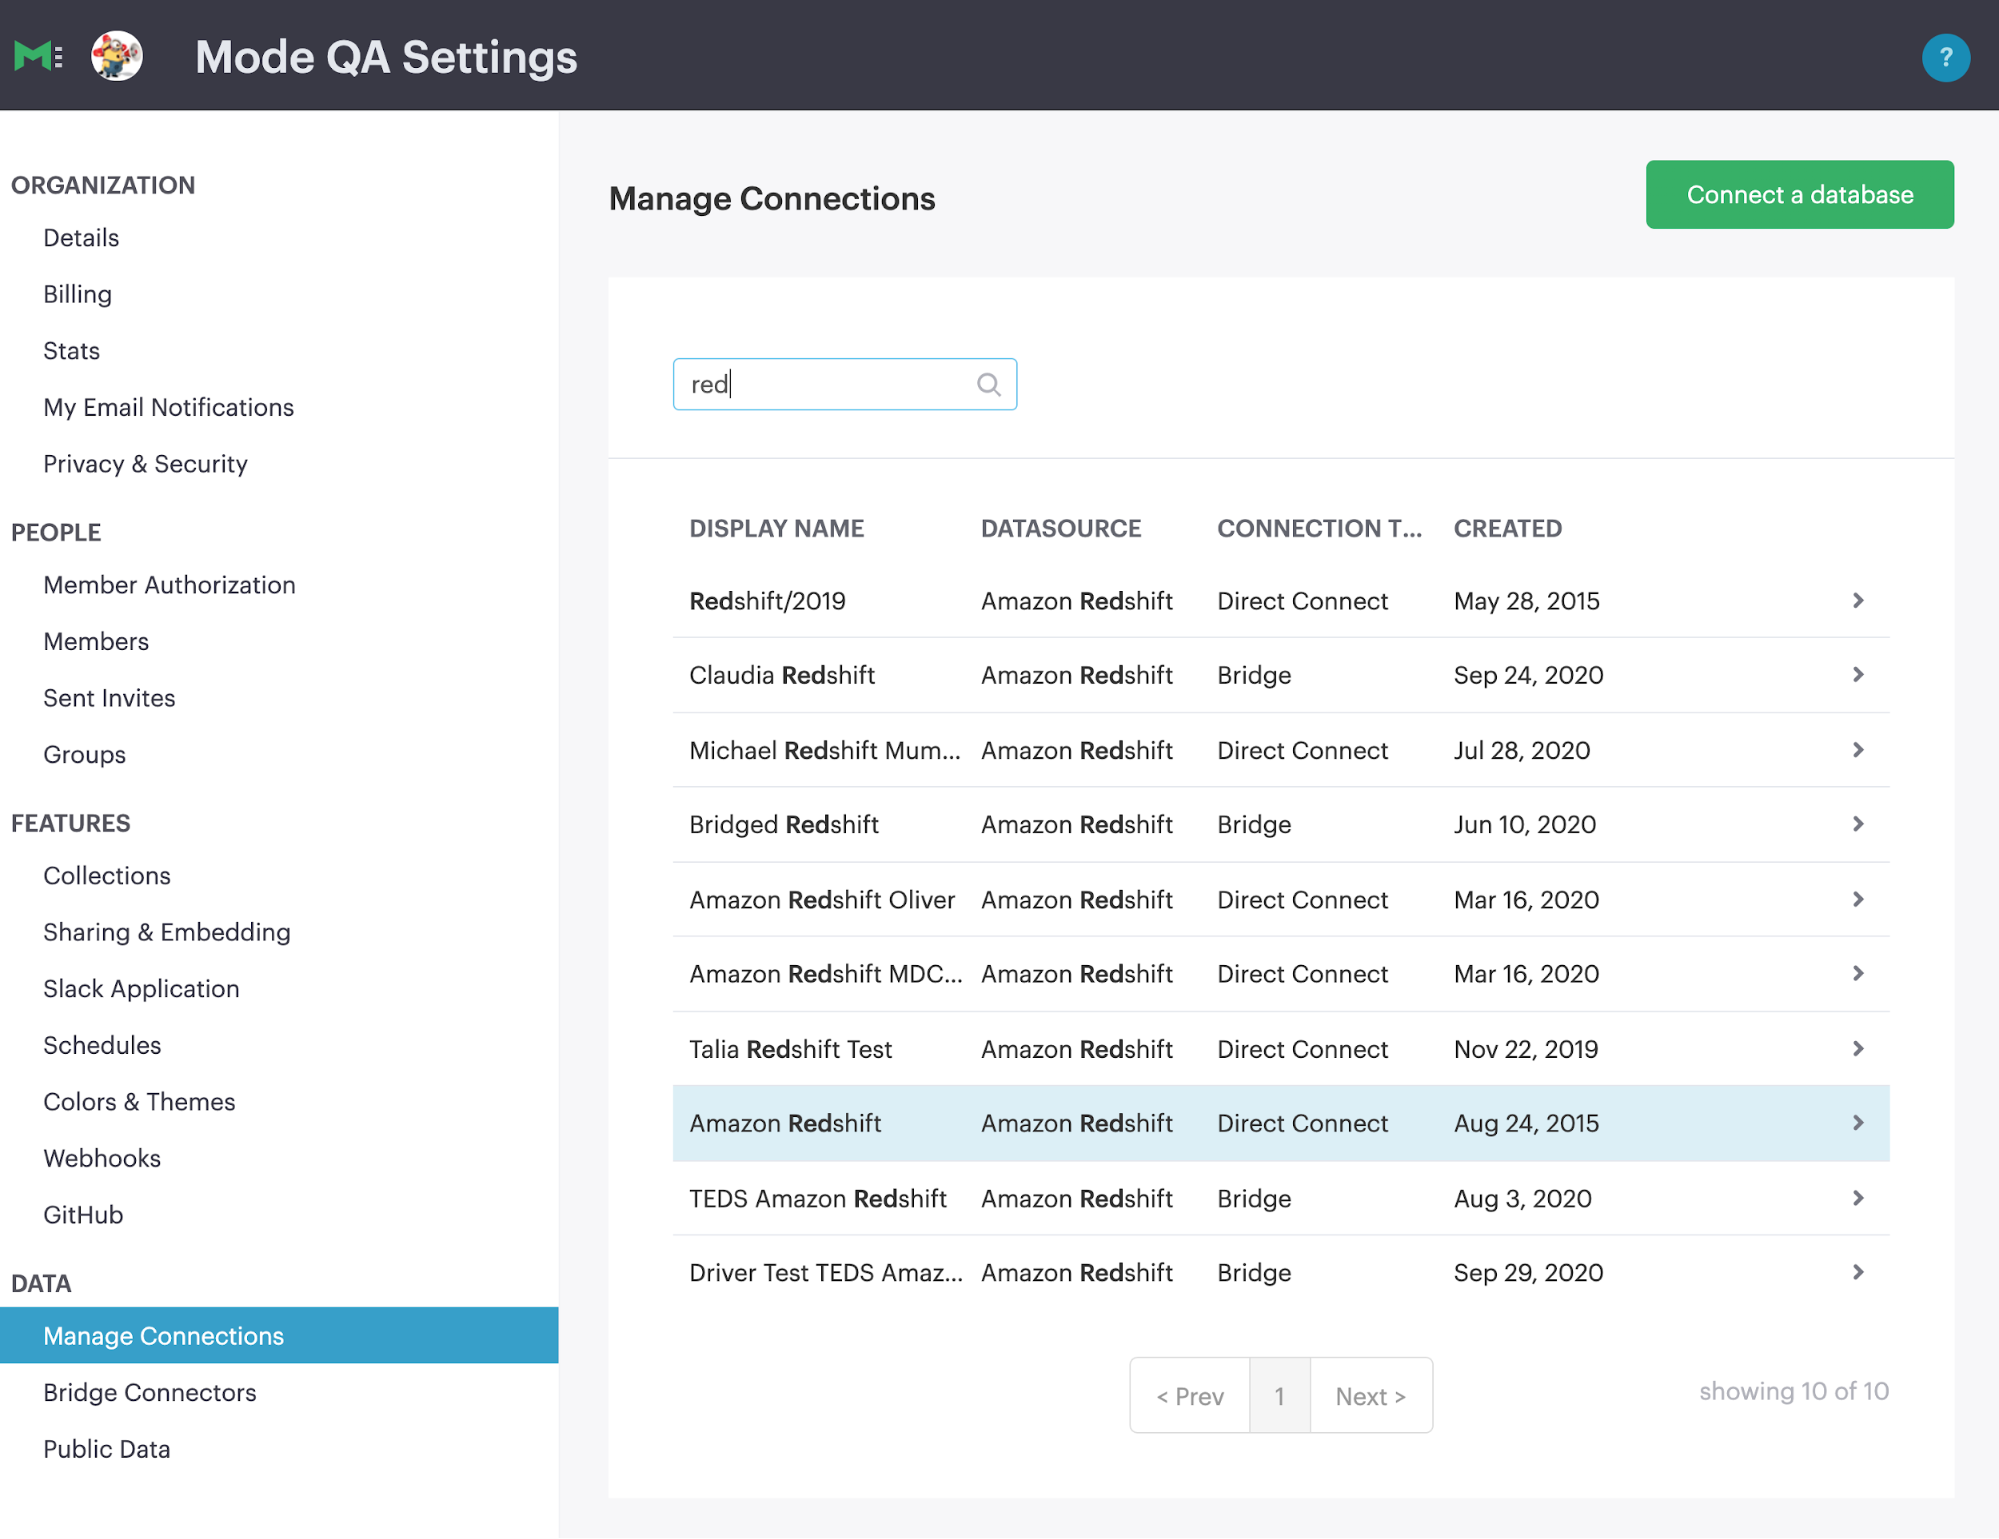Open Amazon Redshift Oliver connection
1999x1539 pixels.
[1281, 899]
